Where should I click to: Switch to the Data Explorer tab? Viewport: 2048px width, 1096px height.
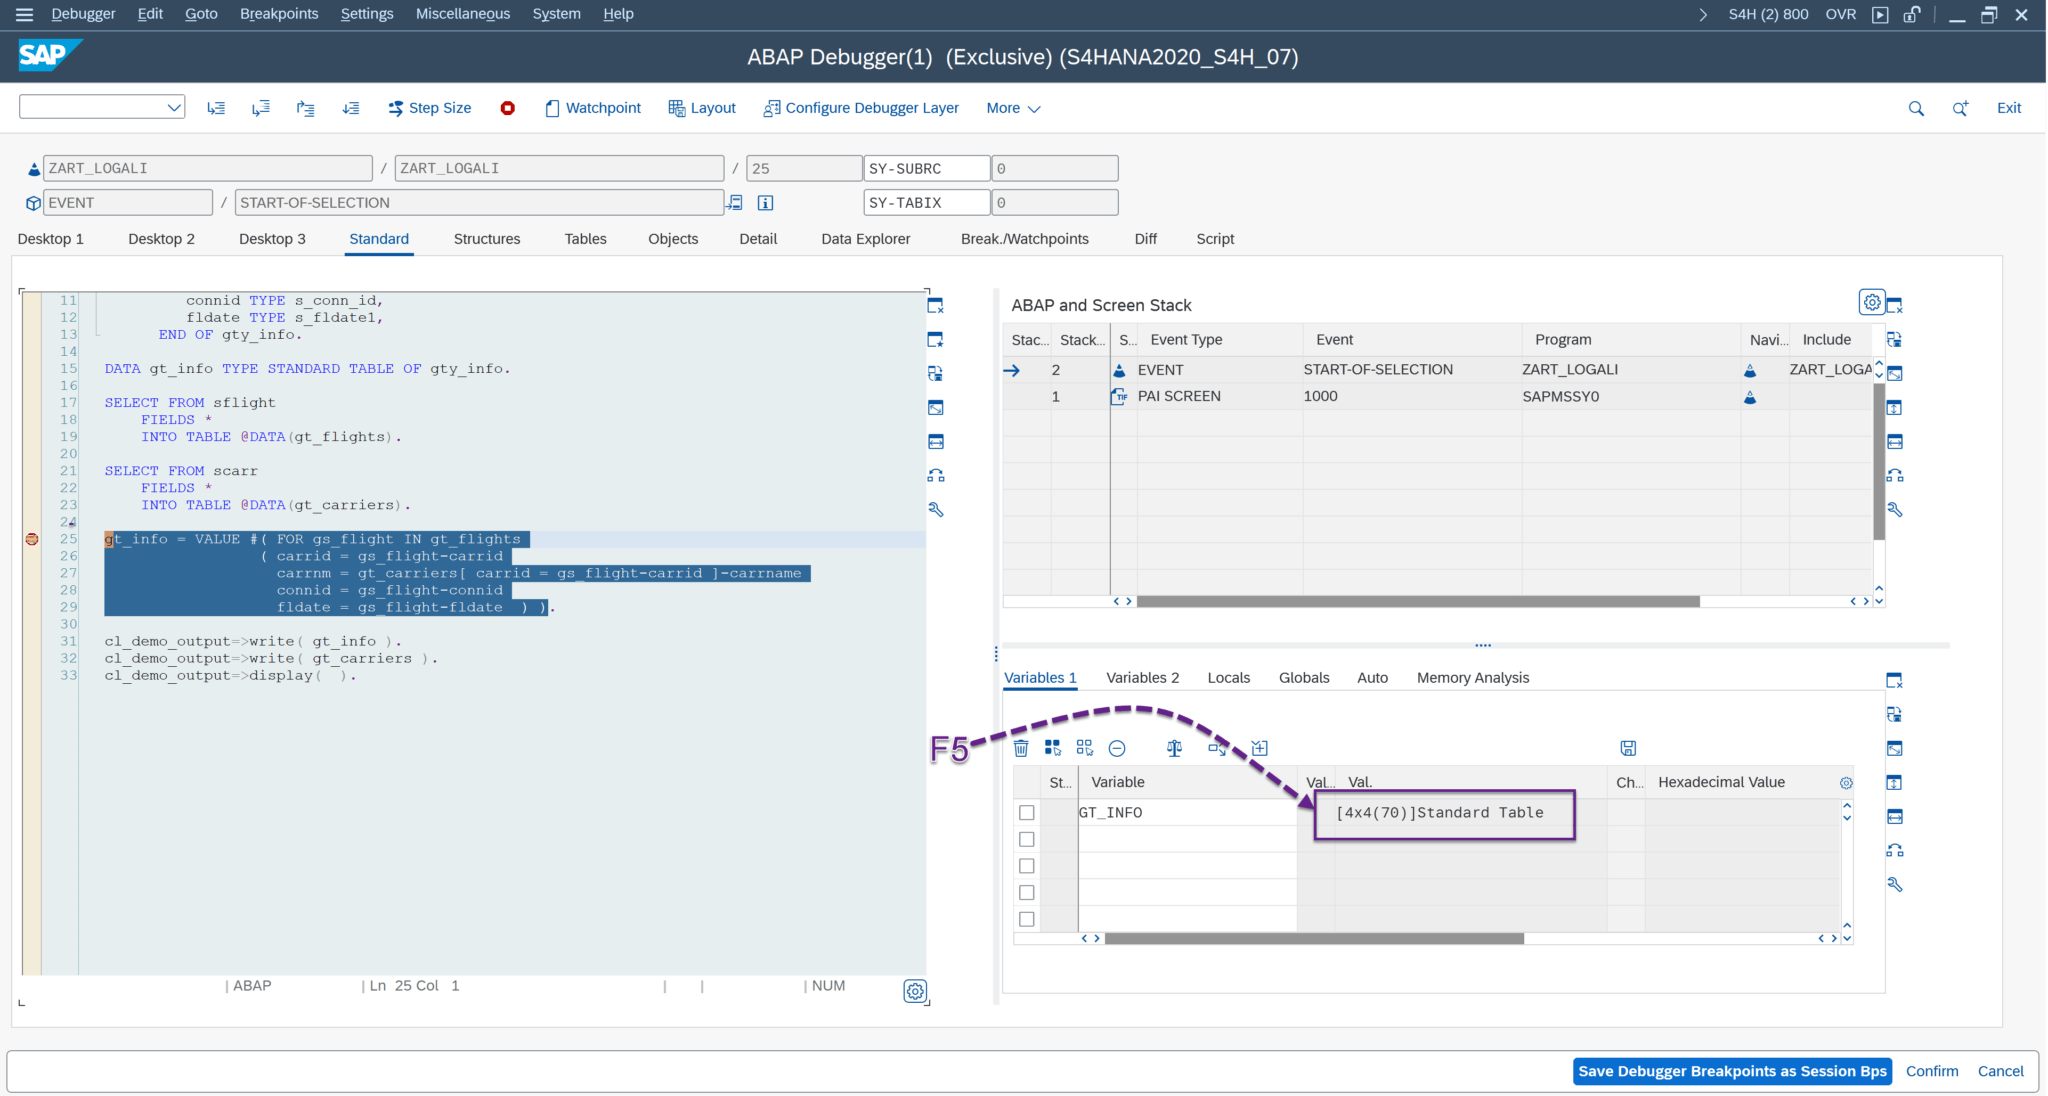865,239
